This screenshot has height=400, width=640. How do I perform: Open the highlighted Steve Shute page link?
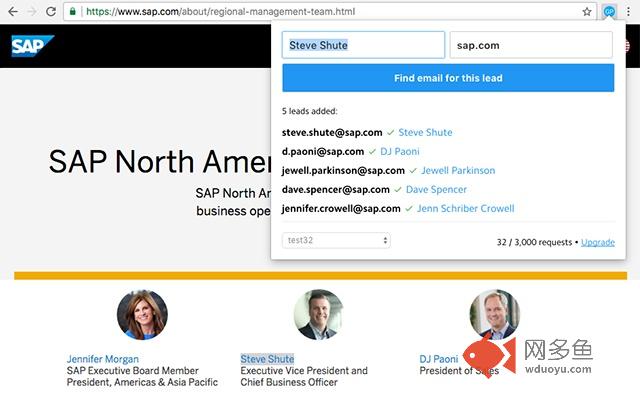coord(267,359)
